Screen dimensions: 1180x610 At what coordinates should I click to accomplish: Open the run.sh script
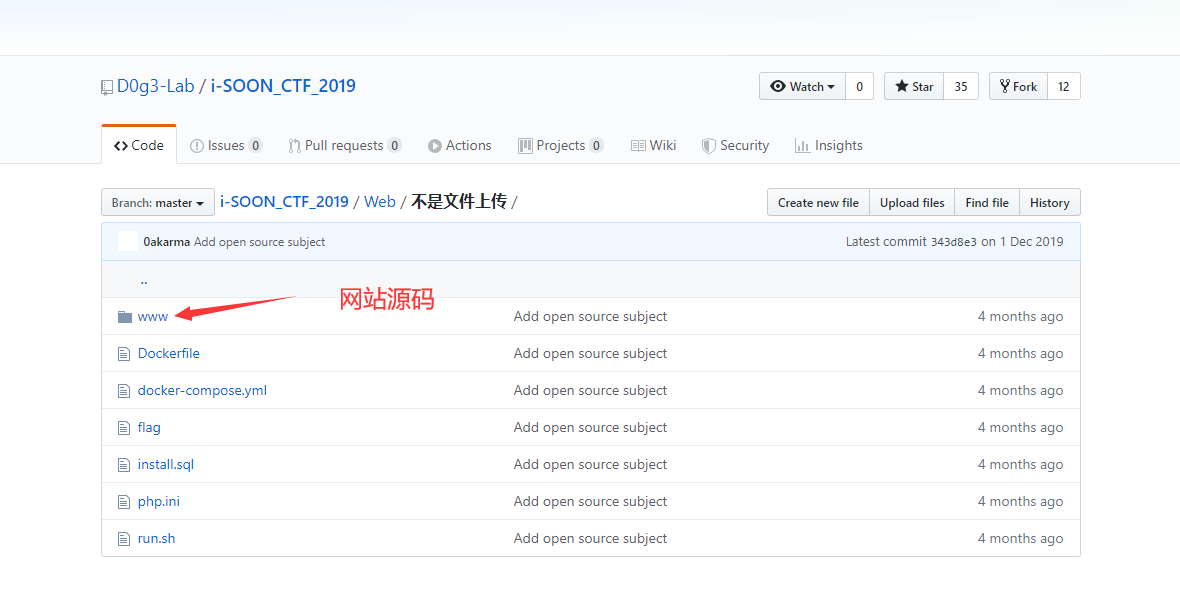pos(157,539)
